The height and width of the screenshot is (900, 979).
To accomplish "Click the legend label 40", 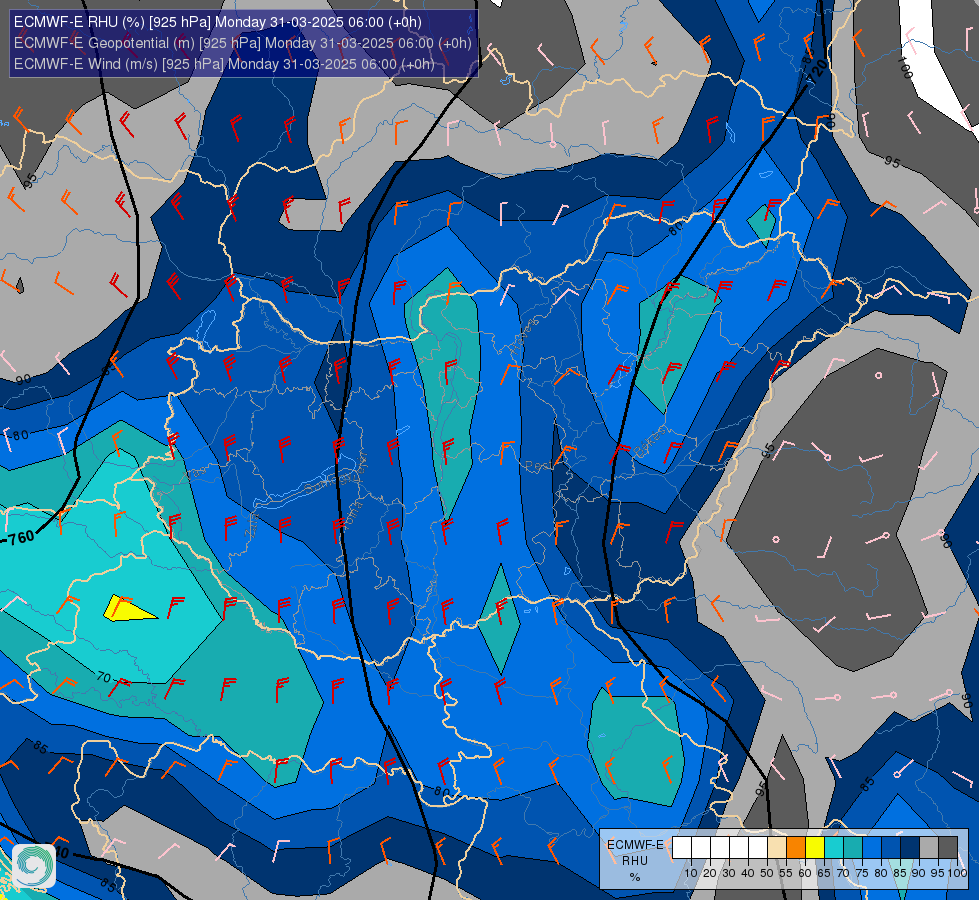I will coord(748,873).
